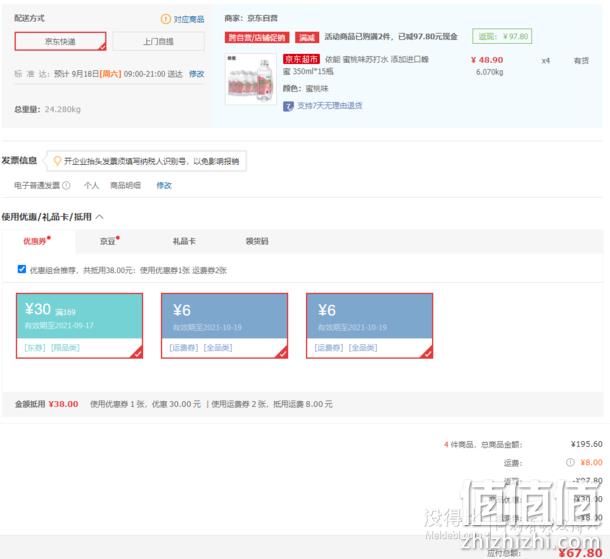Click 商家：京东自营 merchant text
610x559 pixels.
tap(251, 18)
